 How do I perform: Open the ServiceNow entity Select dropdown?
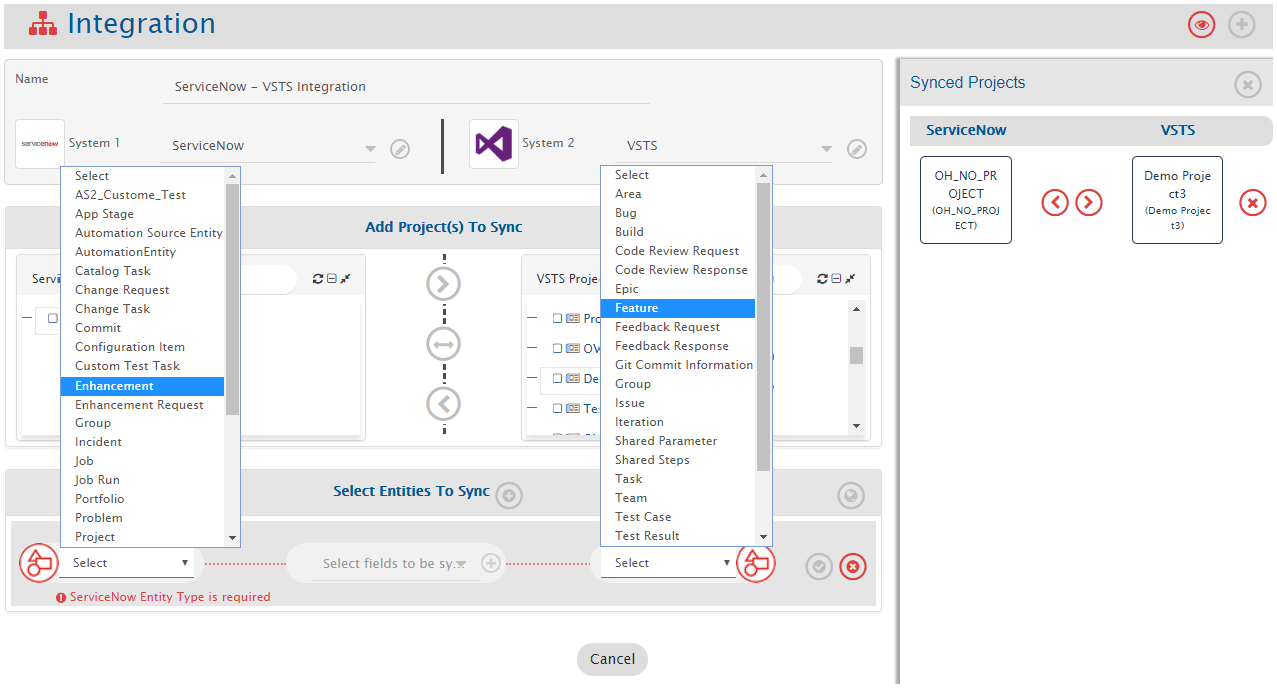click(130, 563)
